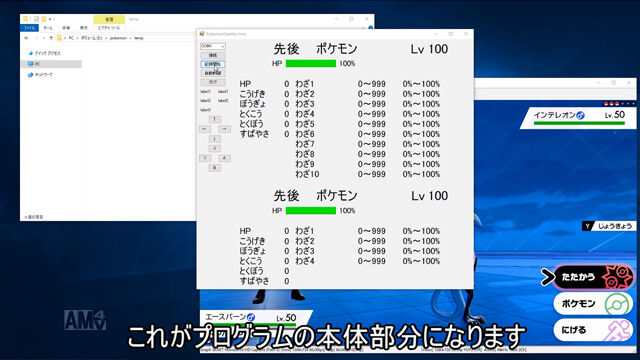Click the yellow 管理 contextual tab in Explorer
This screenshot has width=640, height=360.
pos(109,19)
